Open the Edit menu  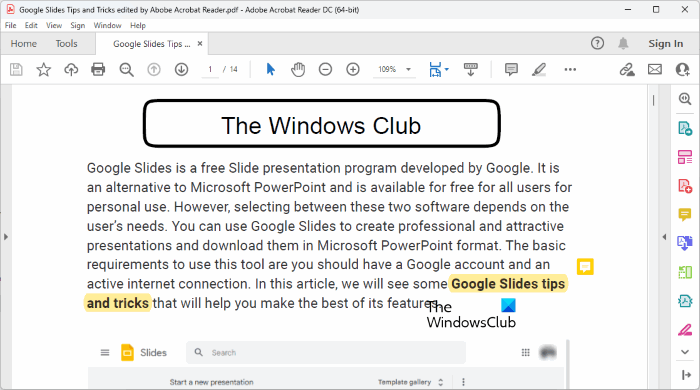(31, 25)
